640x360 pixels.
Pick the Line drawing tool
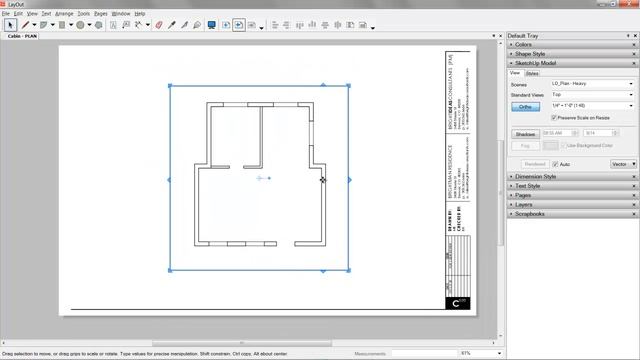tap(25, 25)
